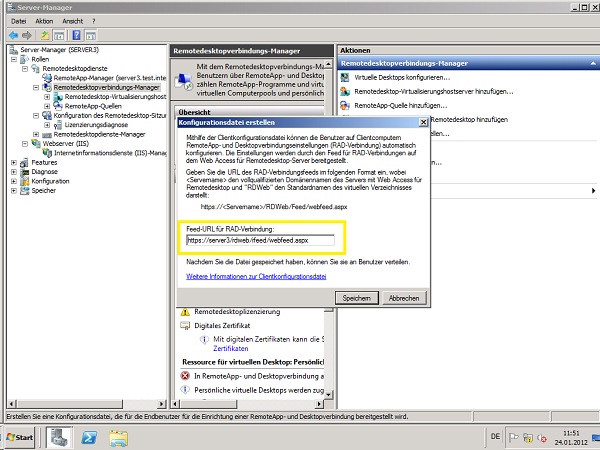Open Weitere Informationen zur Clientkonfigurationsdatei link
Image resolution: width=600 pixels, height=450 pixels.
point(256,276)
